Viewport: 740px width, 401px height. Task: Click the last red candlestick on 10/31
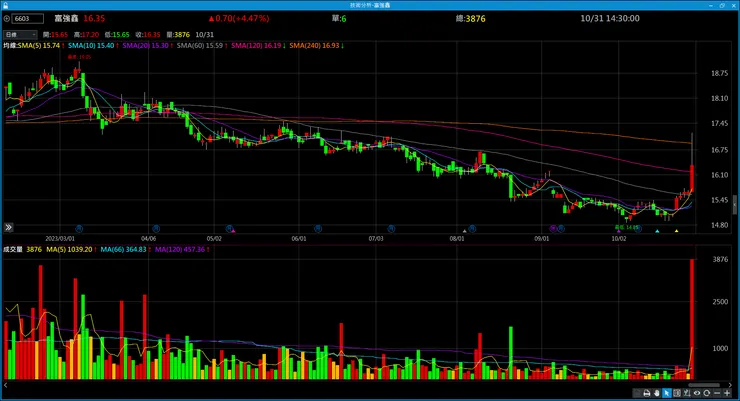[692, 178]
